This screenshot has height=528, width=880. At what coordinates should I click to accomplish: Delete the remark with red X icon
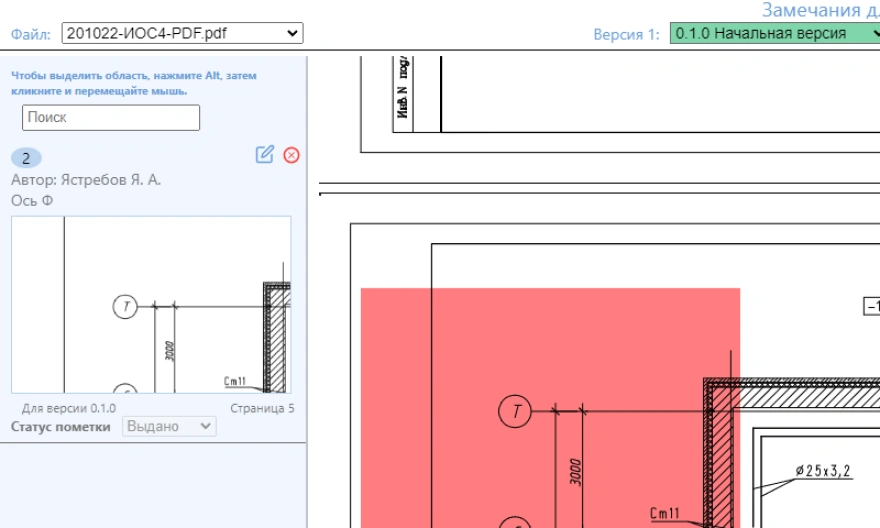tap(291, 155)
